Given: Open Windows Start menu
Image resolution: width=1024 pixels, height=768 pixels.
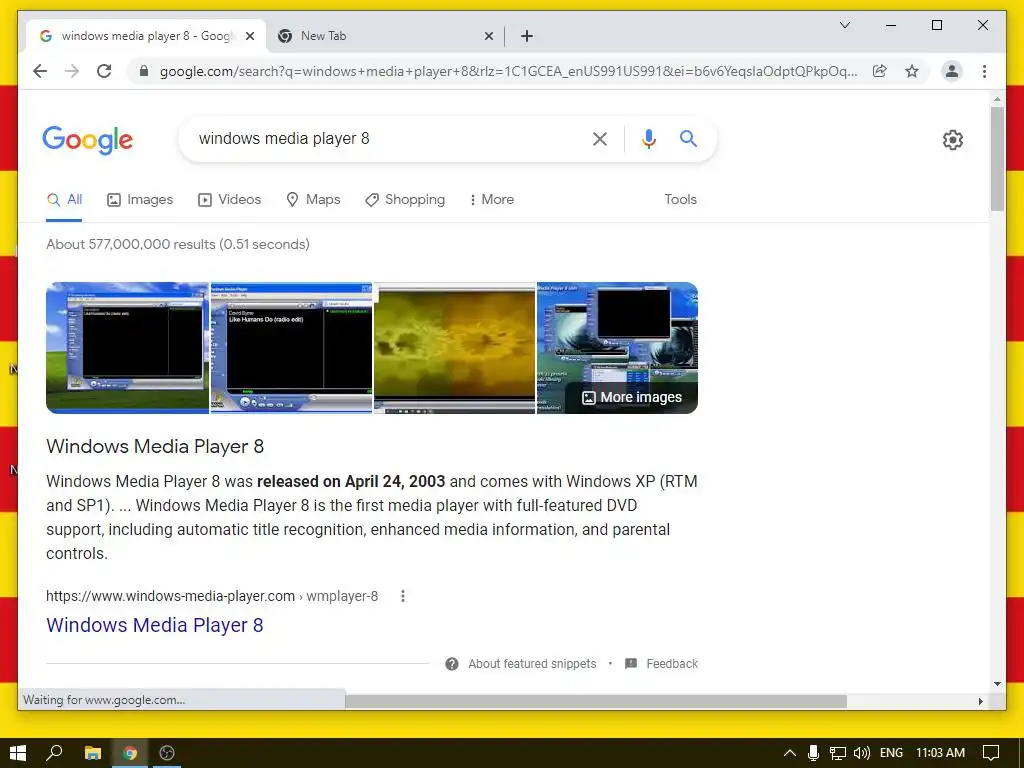Looking at the screenshot, I should click(x=18, y=753).
